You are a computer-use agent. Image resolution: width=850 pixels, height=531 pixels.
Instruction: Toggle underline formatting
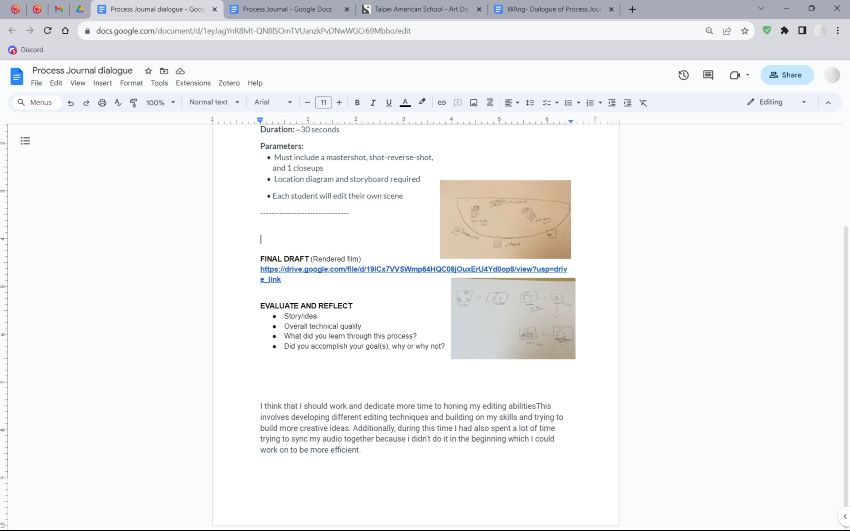pos(388,102)
